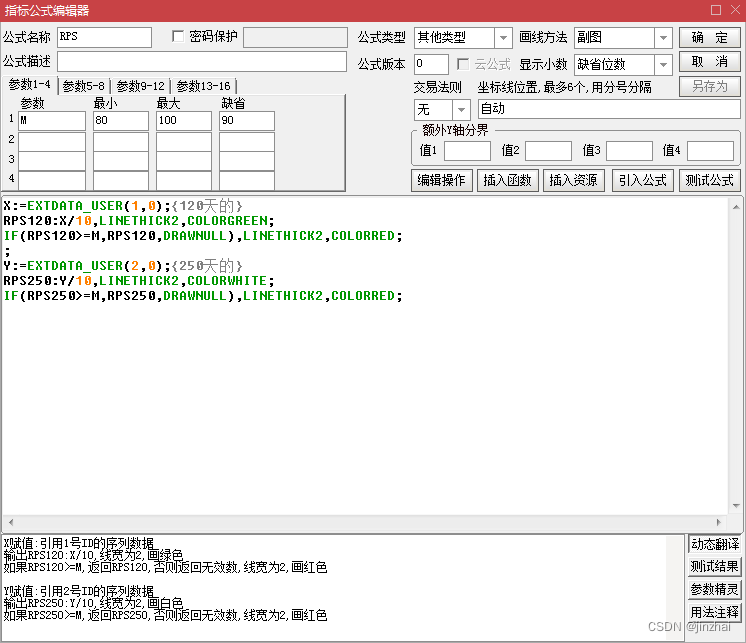Click the 插入函数 button
This screenshot has width=746, height=643.
point(507,180)
